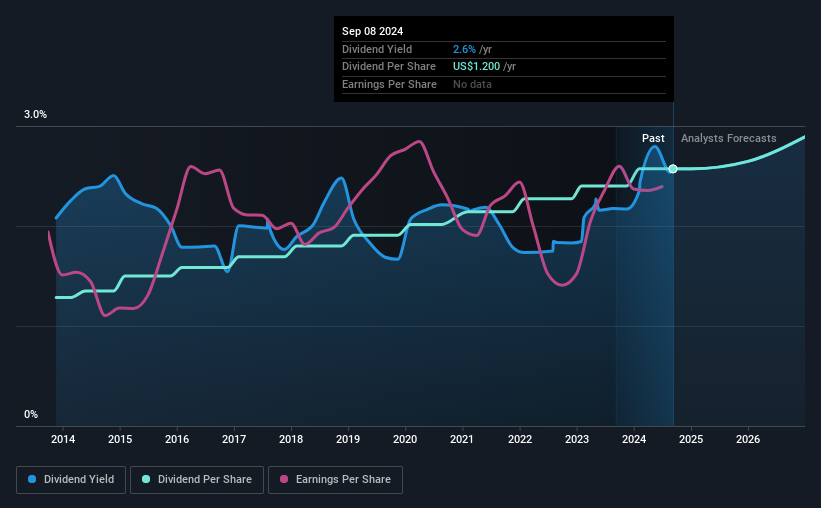Click the pink Earnings Per Share legend dot
The height and width of the screenshot is (508, 821).
pos(284,479)
